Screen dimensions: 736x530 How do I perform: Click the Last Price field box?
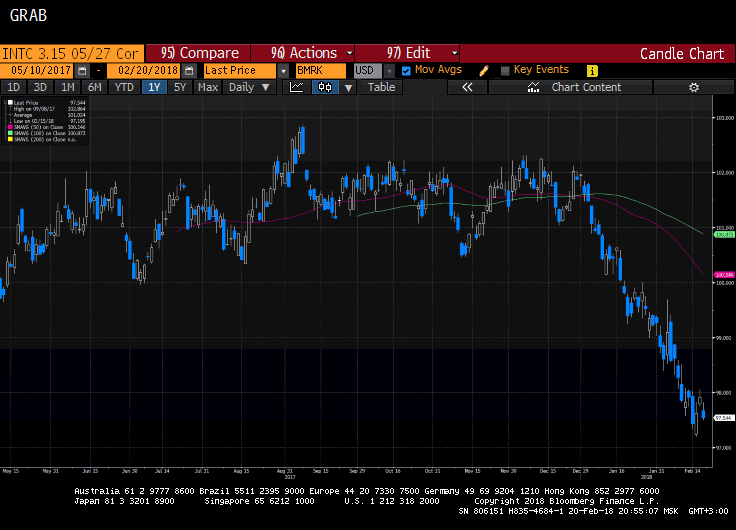point(240,71)
